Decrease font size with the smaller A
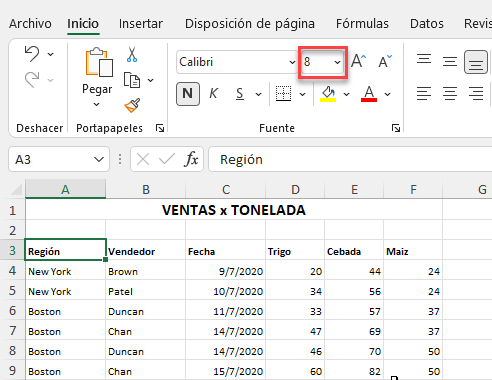The image size is (492, 380). click(x=385, y=61)
